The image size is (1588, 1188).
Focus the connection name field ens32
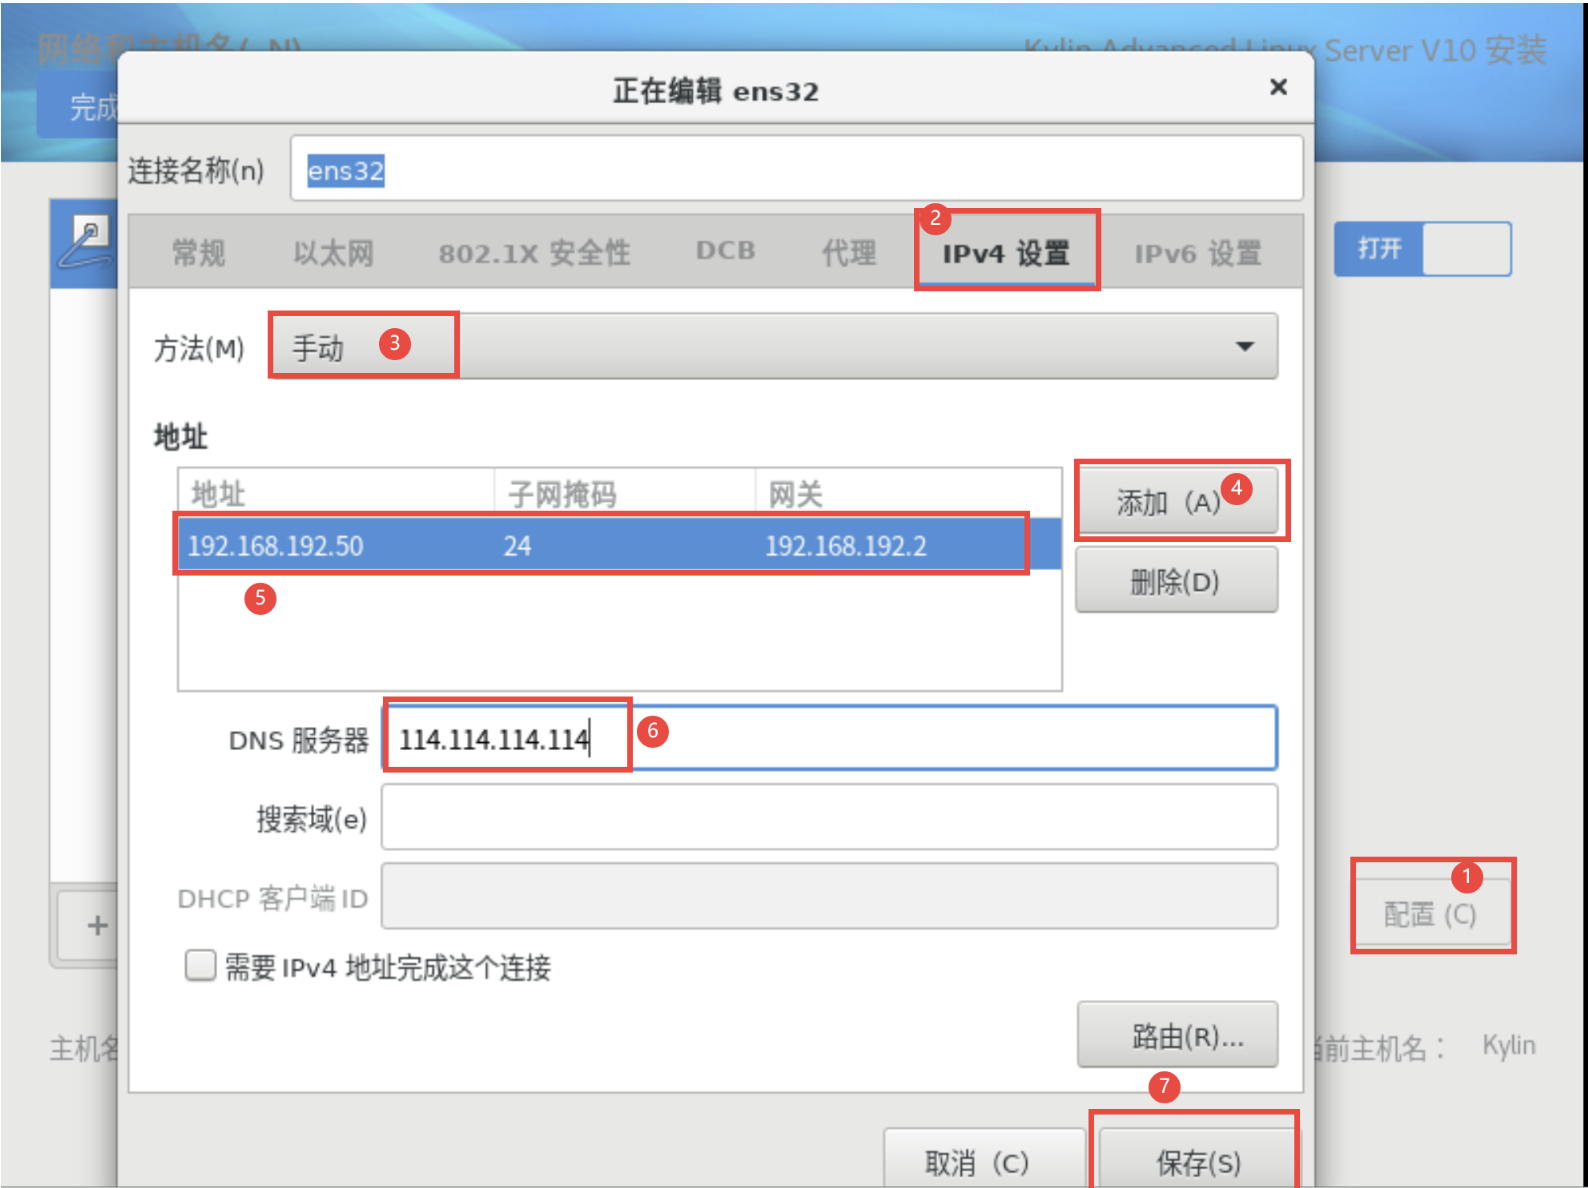coord(796,169)
